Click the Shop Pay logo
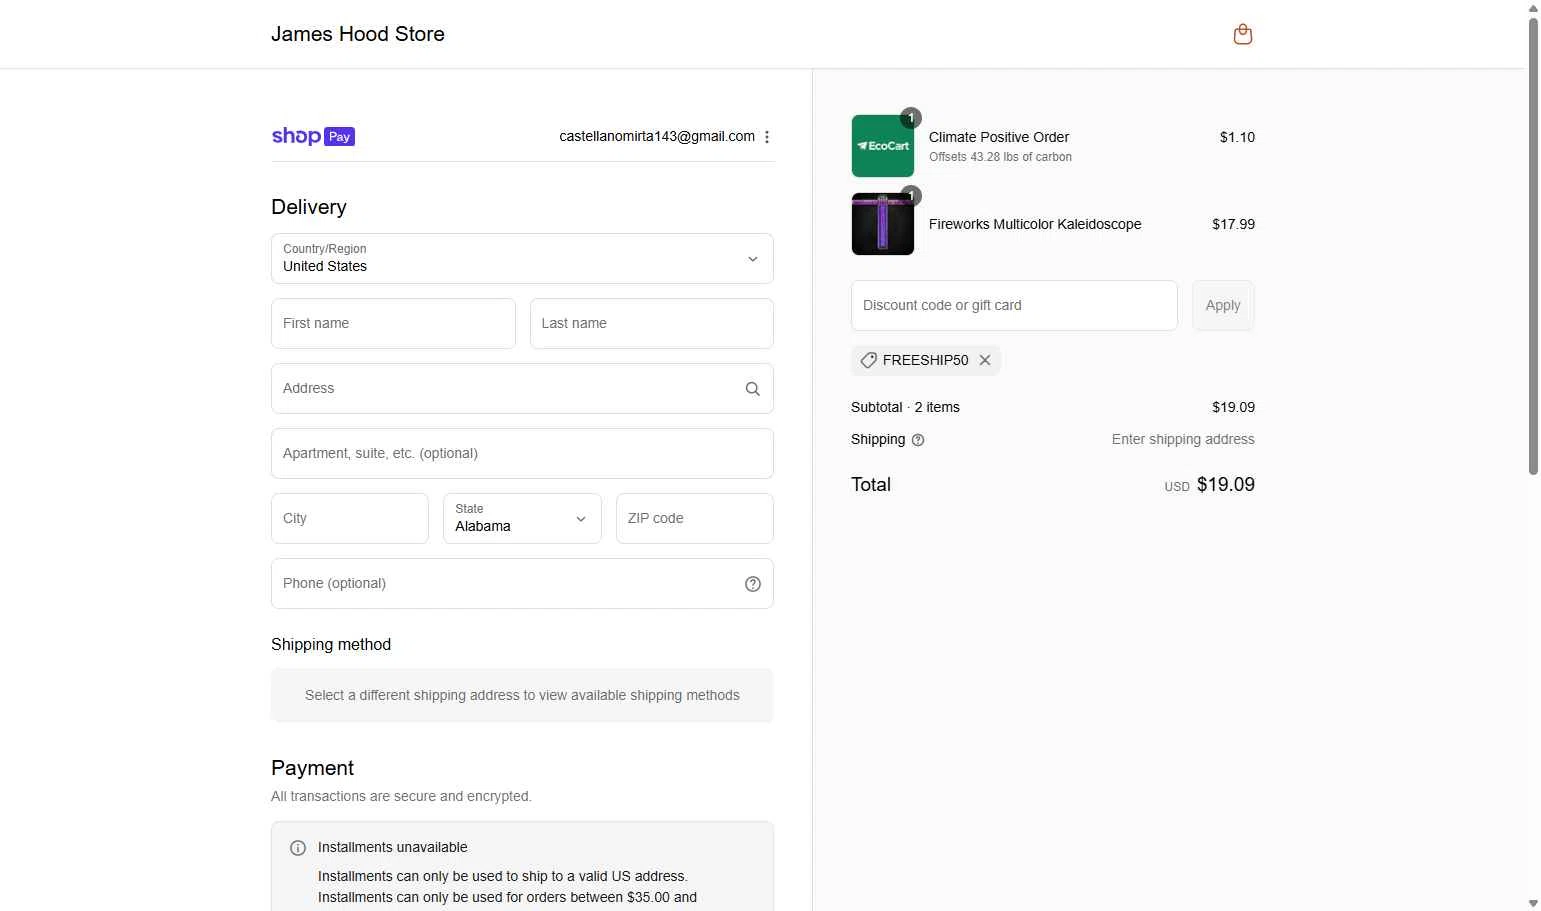The height and width of the screenshot is (911, 1541). pos(313,136)
